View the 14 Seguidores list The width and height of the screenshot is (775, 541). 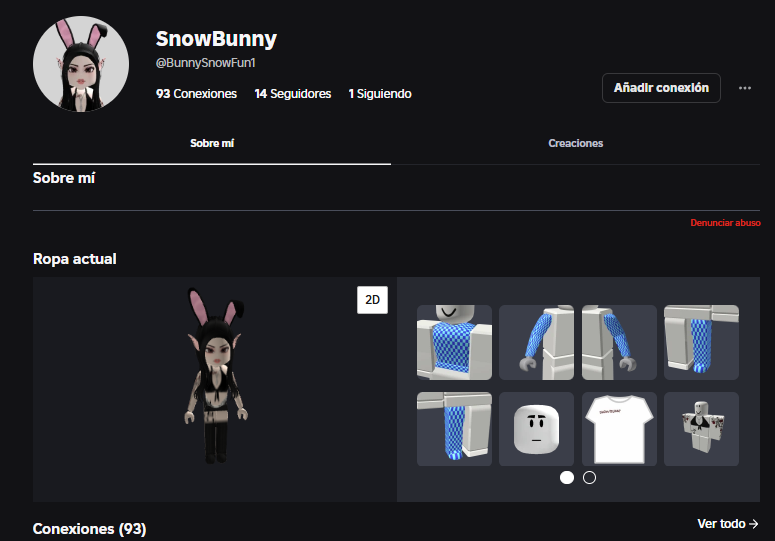293,94
